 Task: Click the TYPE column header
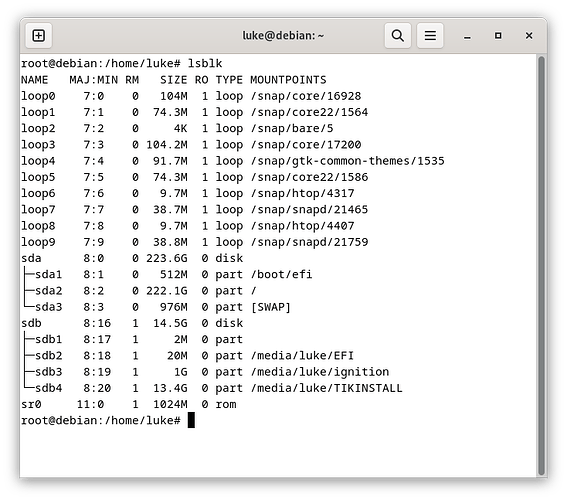coord(229,80)
